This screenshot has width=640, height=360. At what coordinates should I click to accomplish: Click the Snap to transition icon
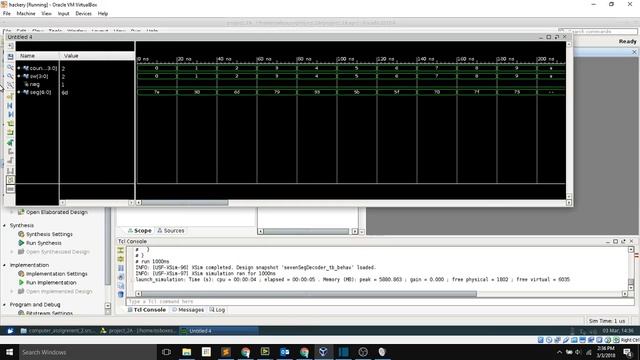pos(10,180)
